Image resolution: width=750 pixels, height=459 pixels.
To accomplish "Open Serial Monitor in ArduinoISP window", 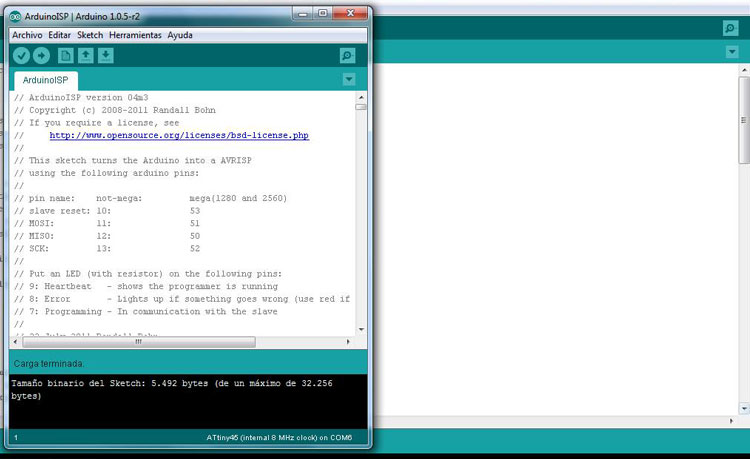I will [347, 56].
